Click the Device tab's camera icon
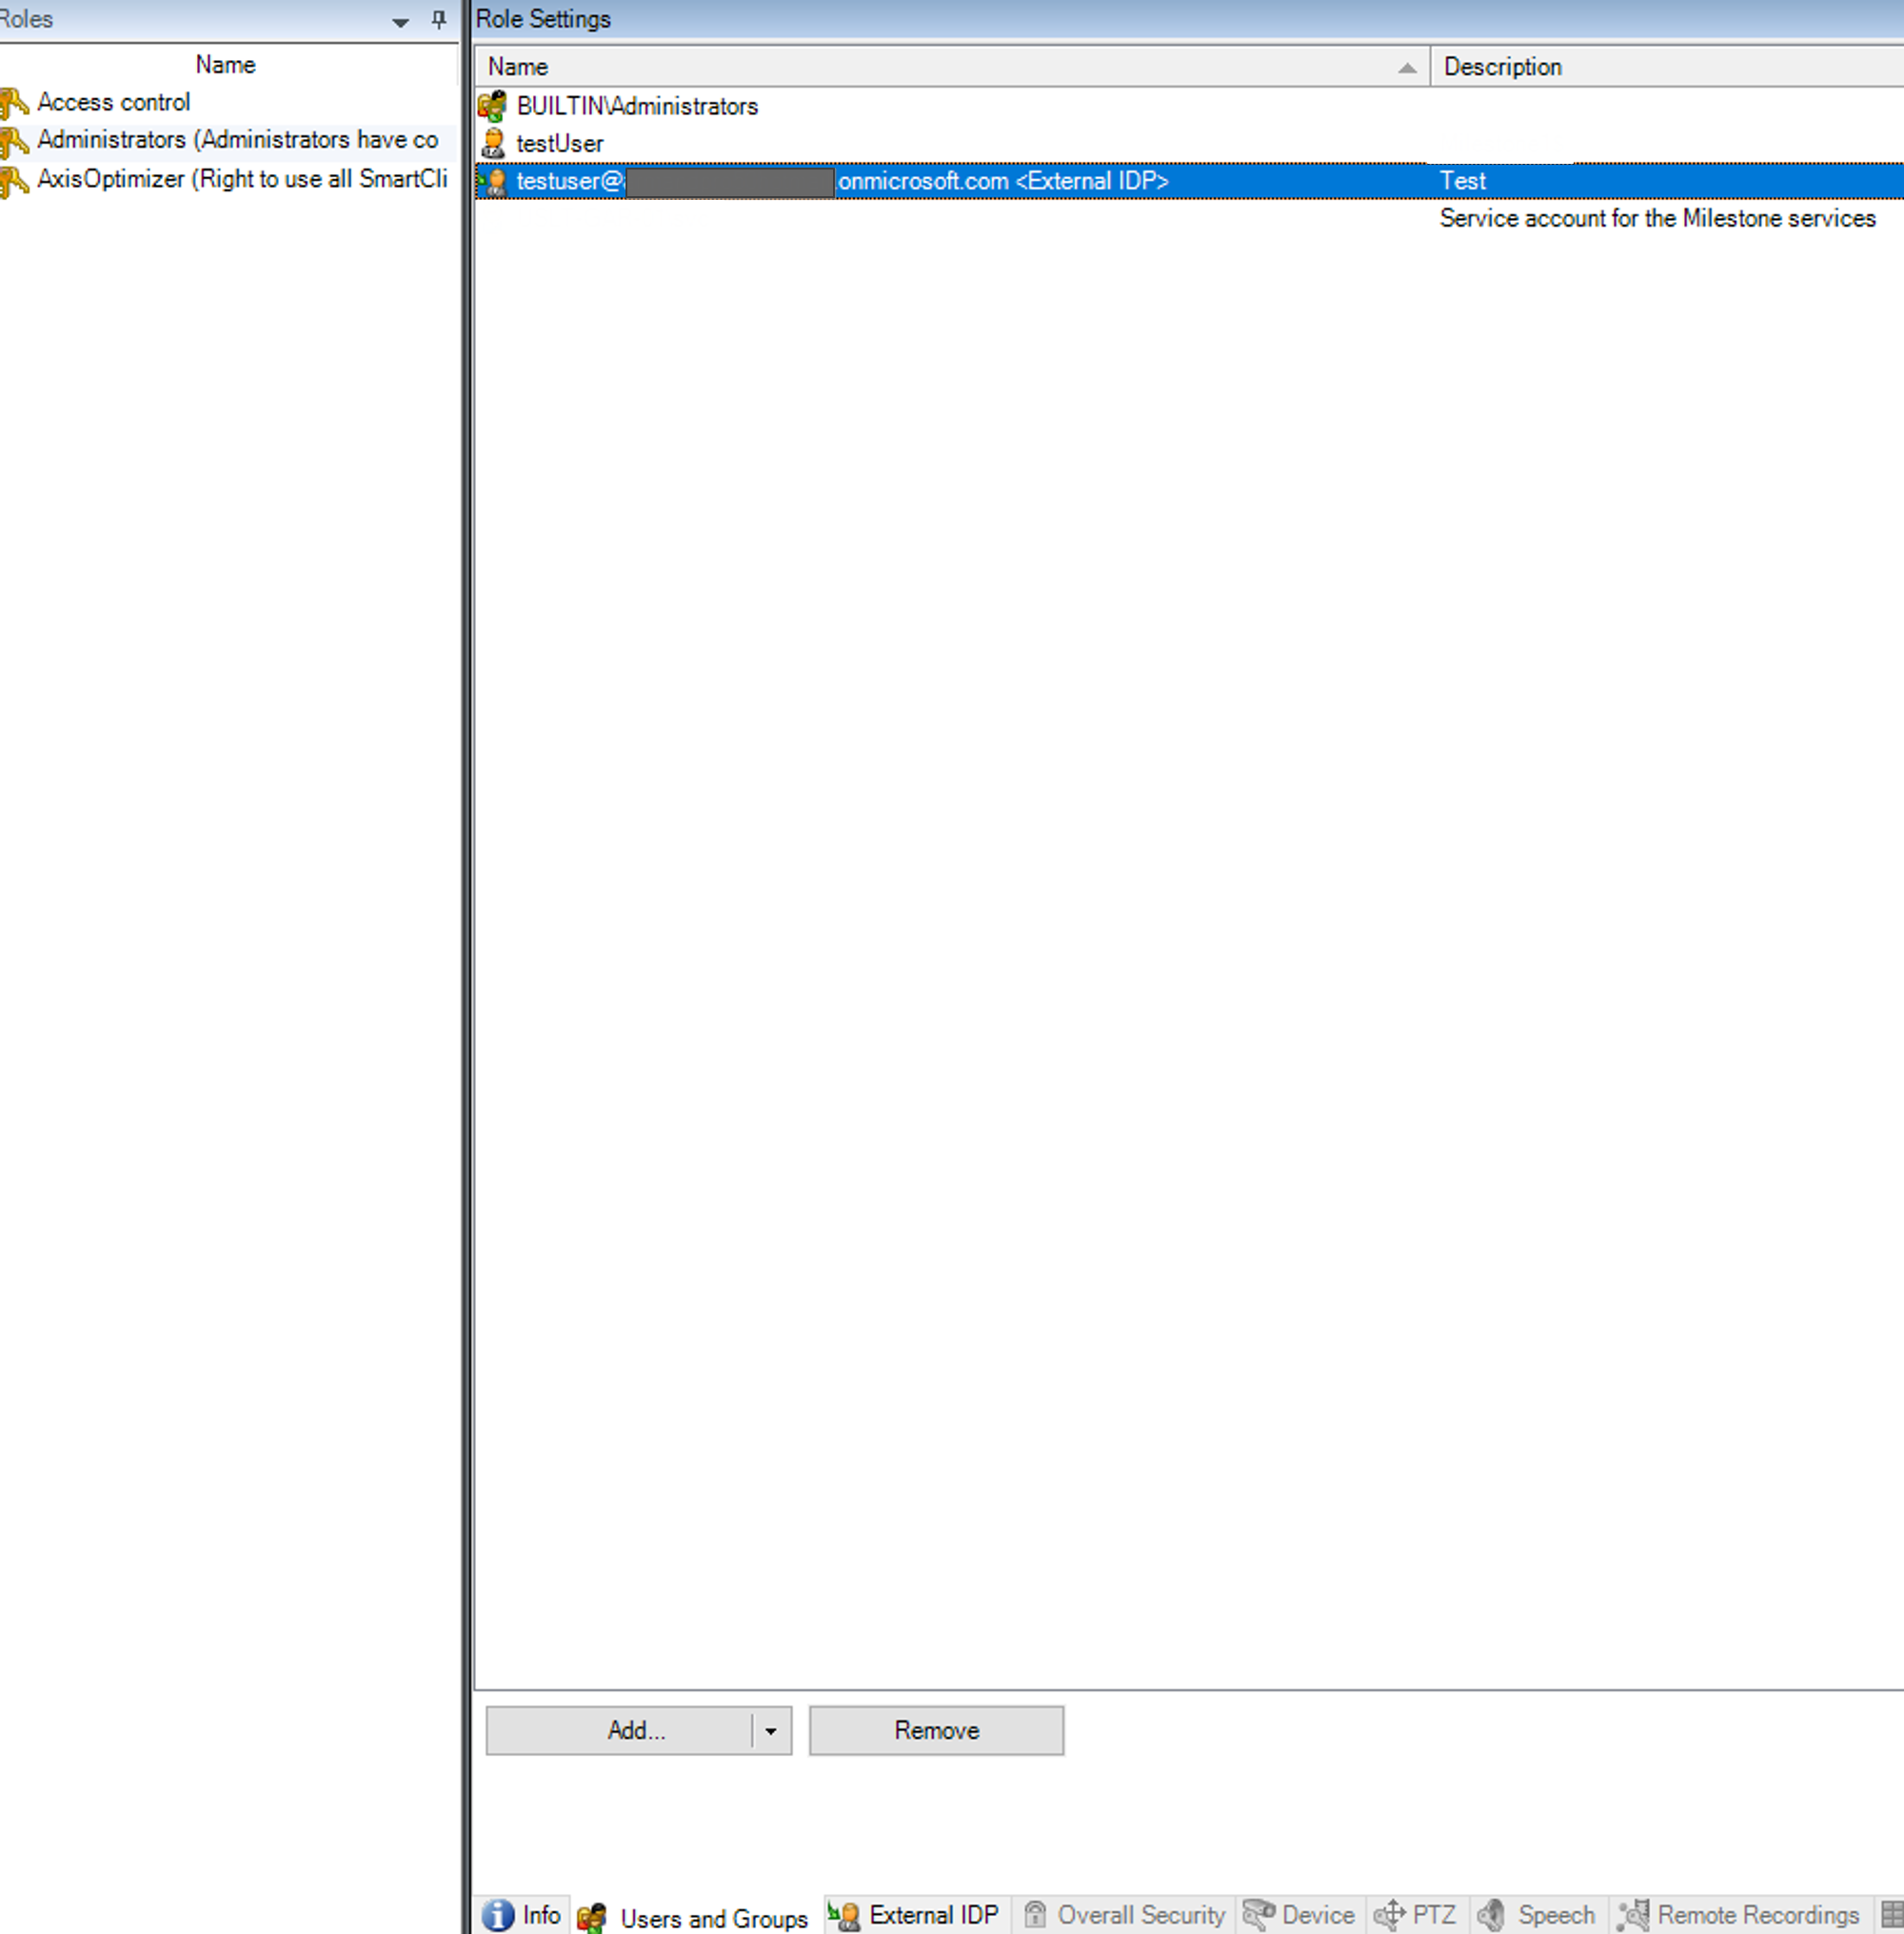This screenshot has width=1904, height=1934. (x=1258, y=1914)
